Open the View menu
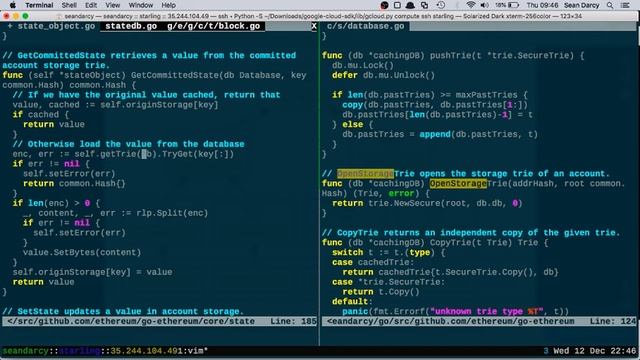 [113, 5]
